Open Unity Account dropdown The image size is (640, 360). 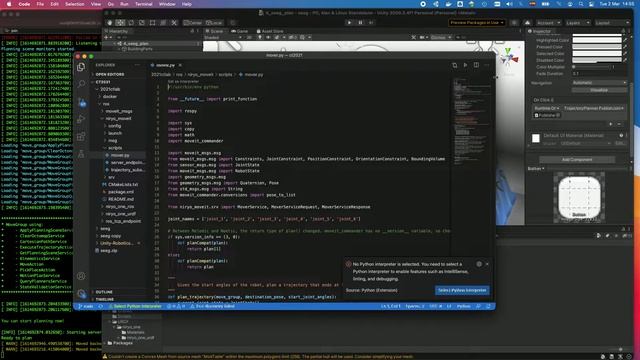point(548,23)
